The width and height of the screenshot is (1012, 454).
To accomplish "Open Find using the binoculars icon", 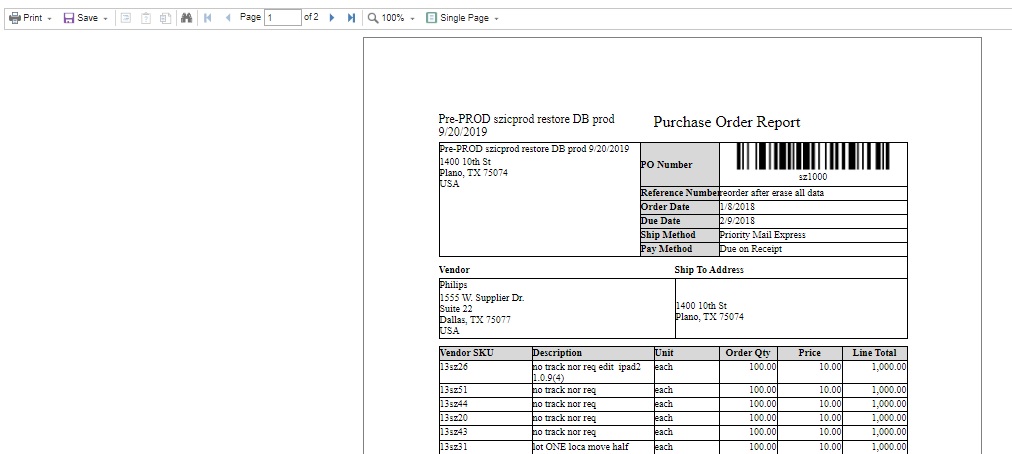I will click(186, 18).
